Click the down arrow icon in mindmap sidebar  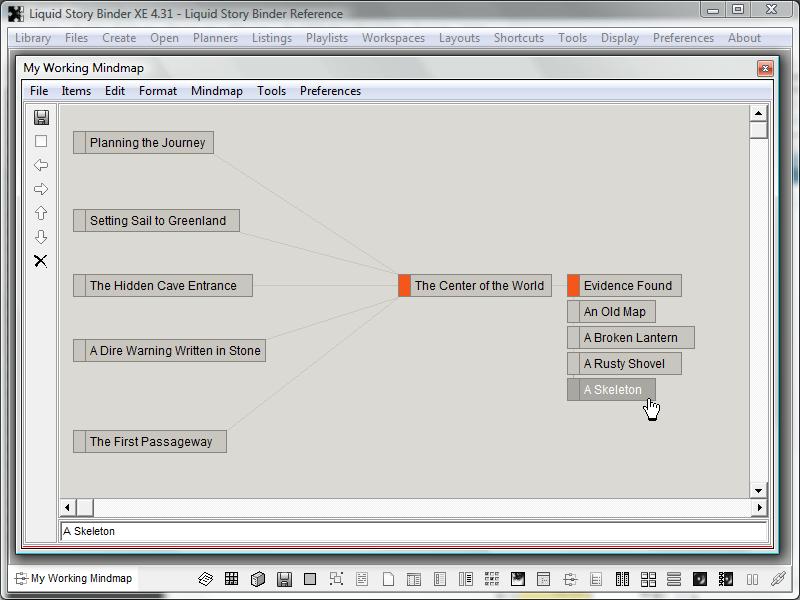click(x=41, y=237)
